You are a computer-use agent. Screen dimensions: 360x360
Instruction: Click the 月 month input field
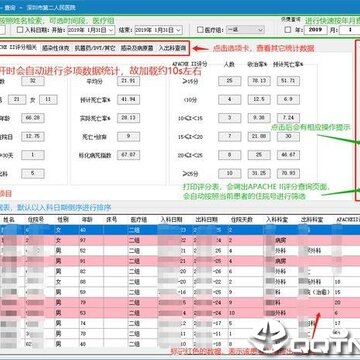350,30
